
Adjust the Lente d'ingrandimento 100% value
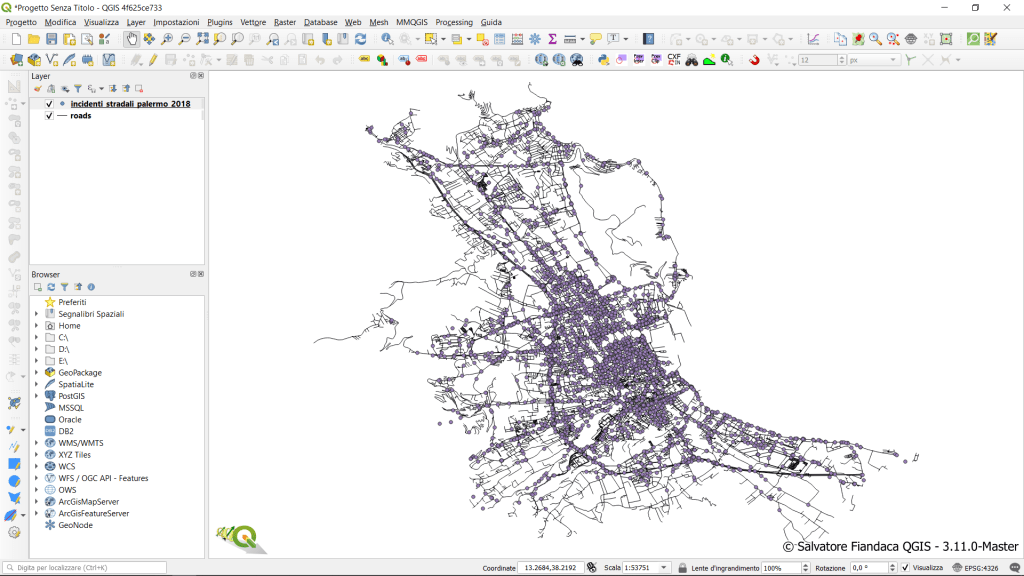pyautogui.click(x=778, y=567)
